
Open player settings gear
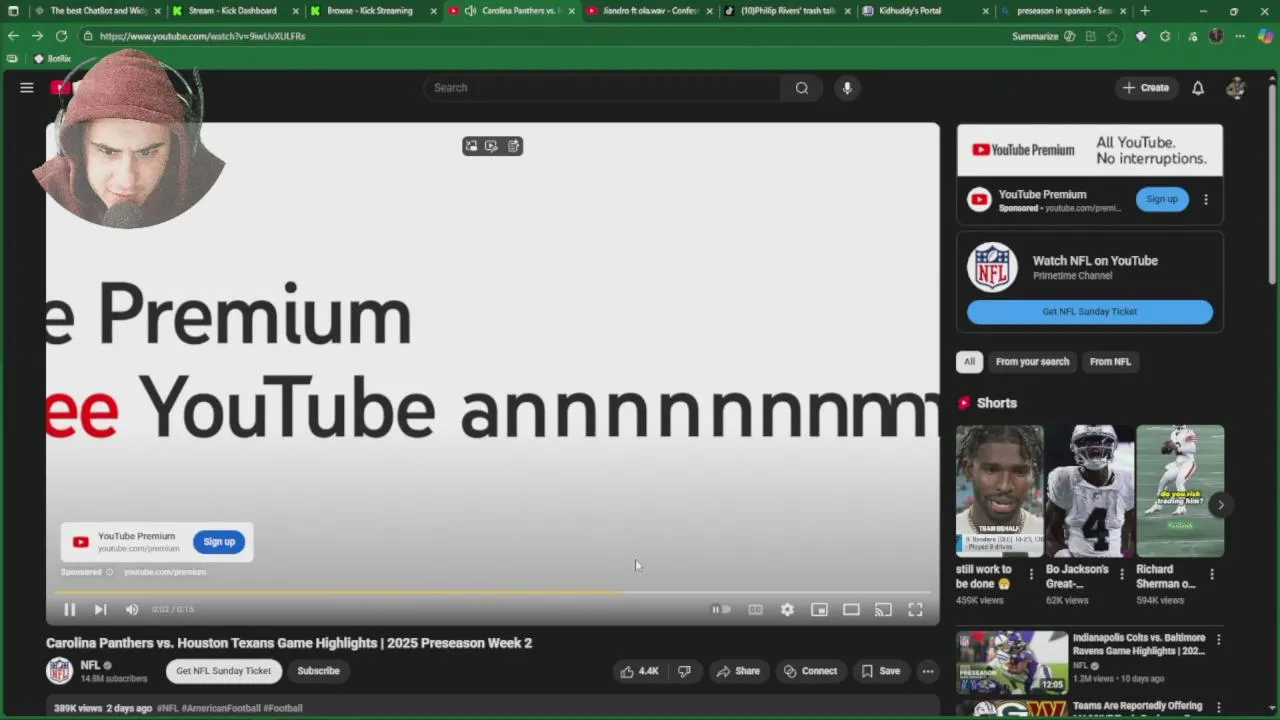[787, 609]
